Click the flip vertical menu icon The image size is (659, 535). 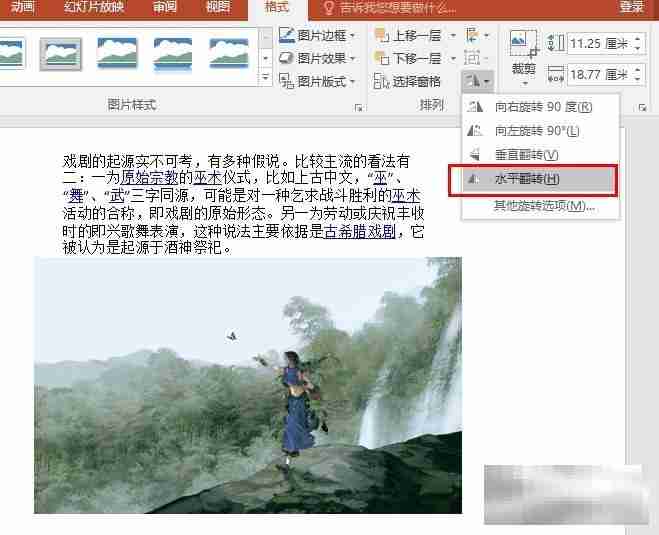pyautogui.click(x=475, y=155)
